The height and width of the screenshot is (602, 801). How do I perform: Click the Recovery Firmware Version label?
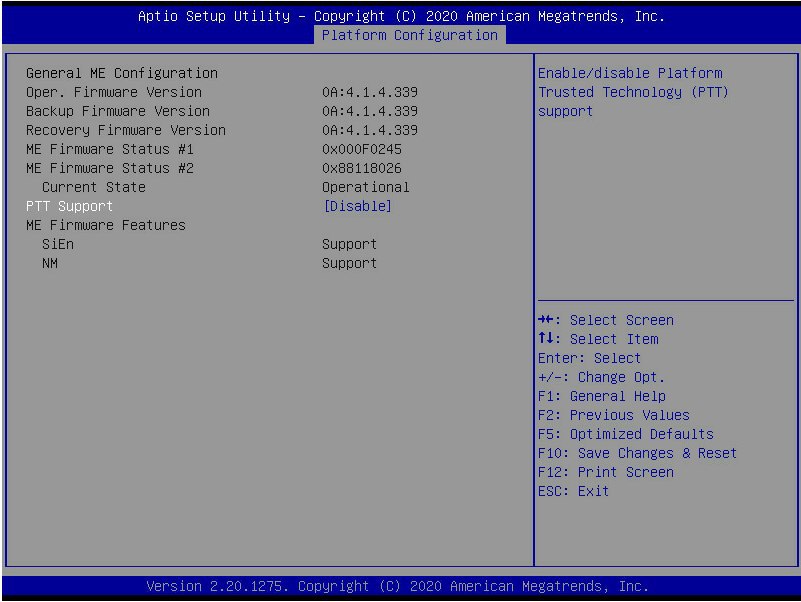126,130
